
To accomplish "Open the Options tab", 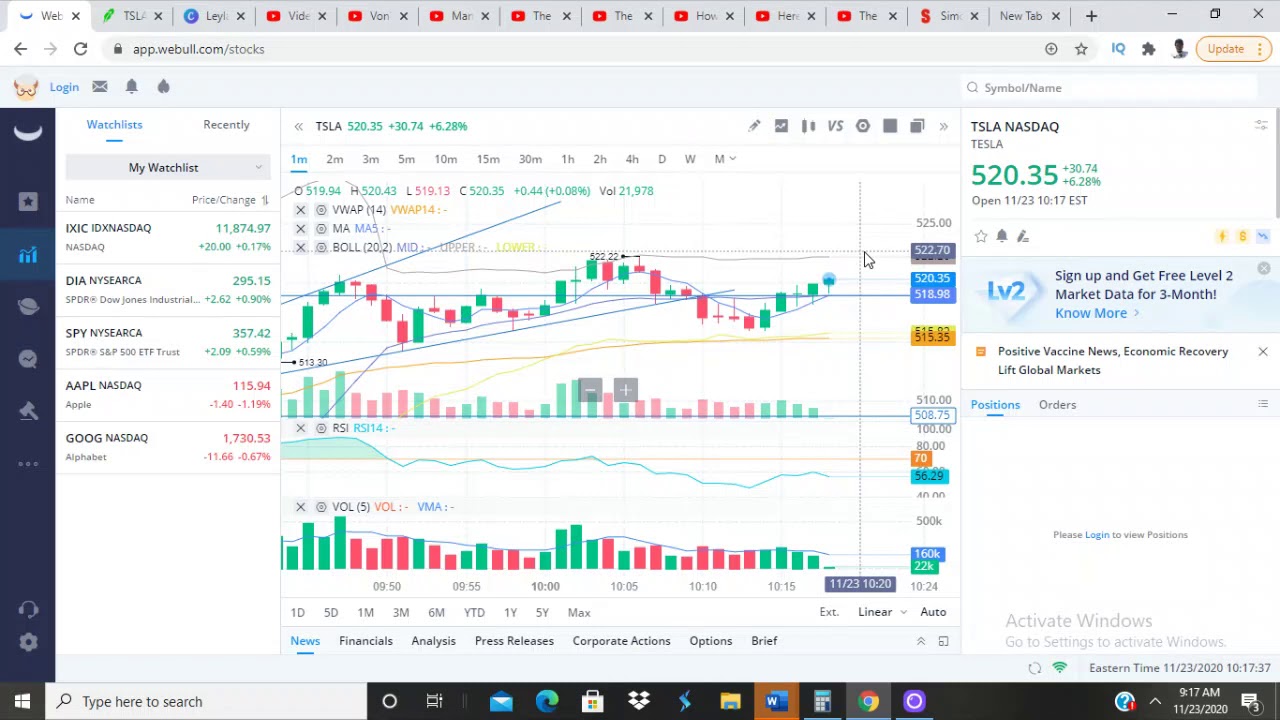I will click(710, 641).
